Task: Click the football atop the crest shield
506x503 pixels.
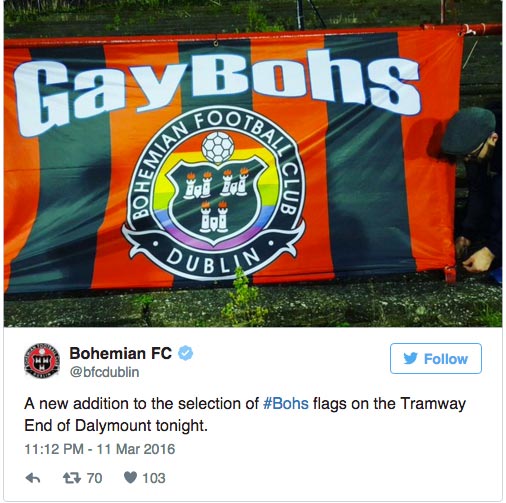Action: pyautogui.click(x=218, y=147)
